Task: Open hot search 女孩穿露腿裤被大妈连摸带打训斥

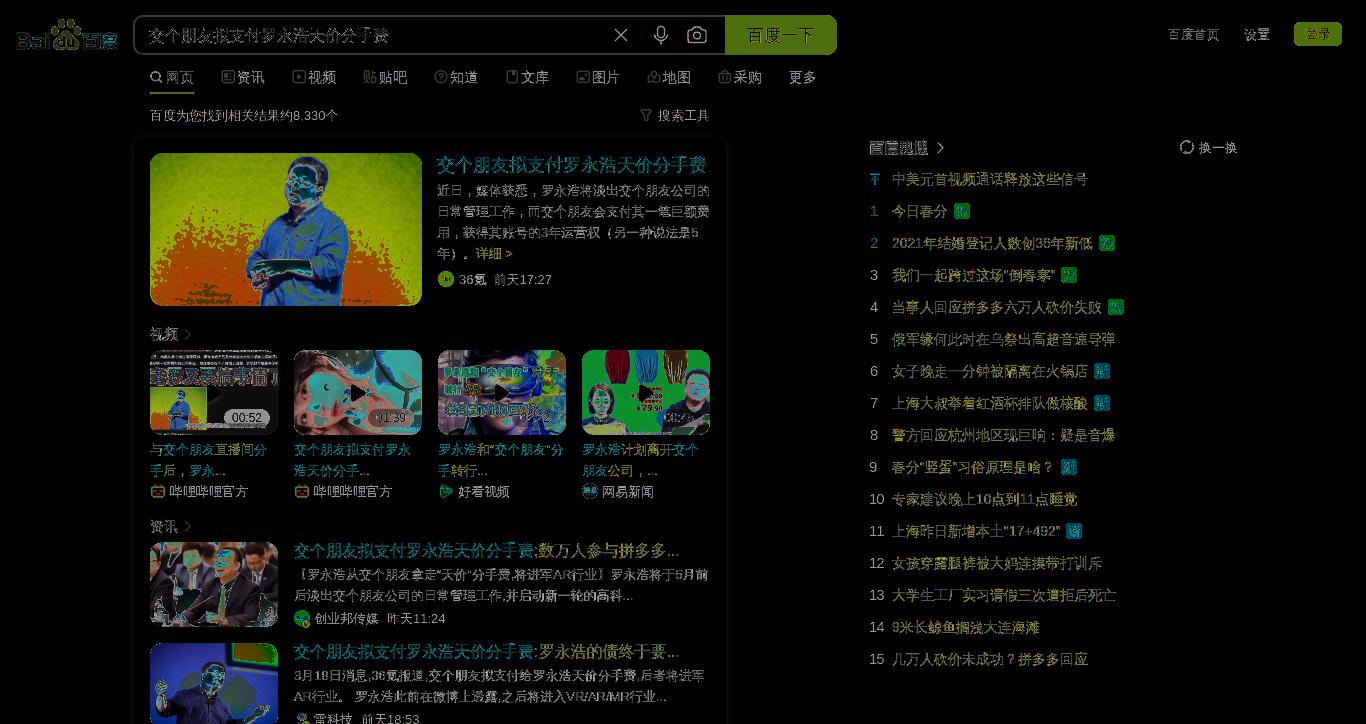Action: [x=996, y=563]
